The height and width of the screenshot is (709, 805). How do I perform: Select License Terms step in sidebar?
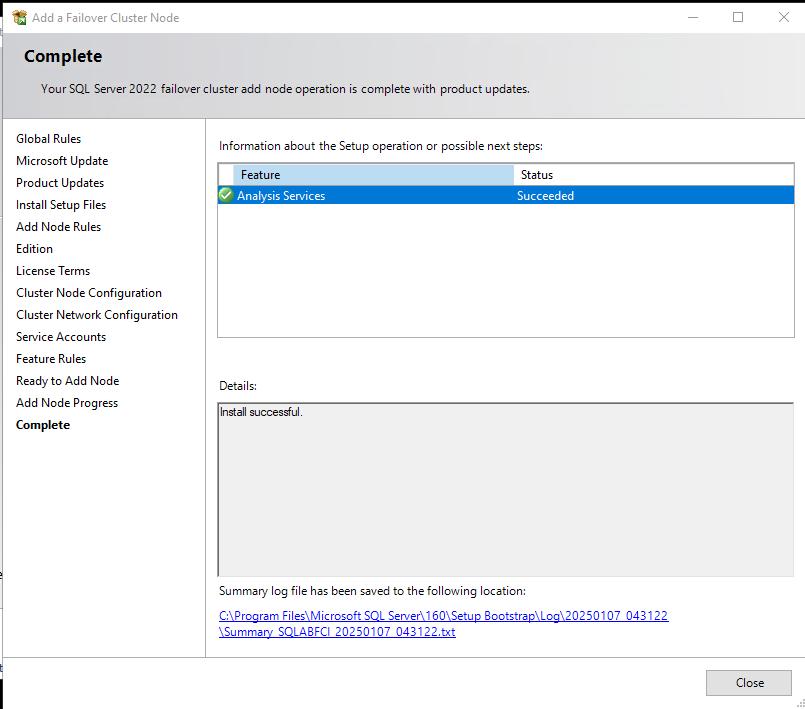[53, 271]
